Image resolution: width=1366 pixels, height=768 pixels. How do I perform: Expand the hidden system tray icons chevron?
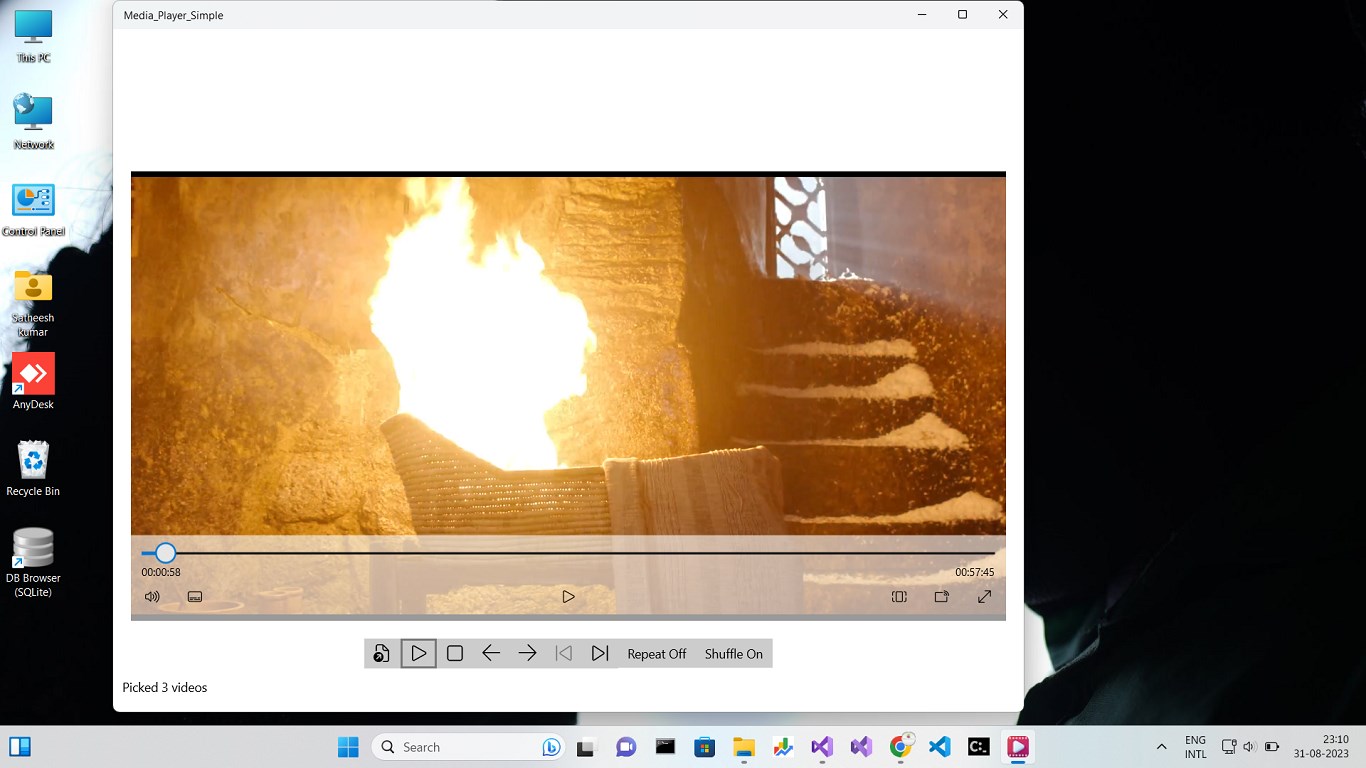1161,747
